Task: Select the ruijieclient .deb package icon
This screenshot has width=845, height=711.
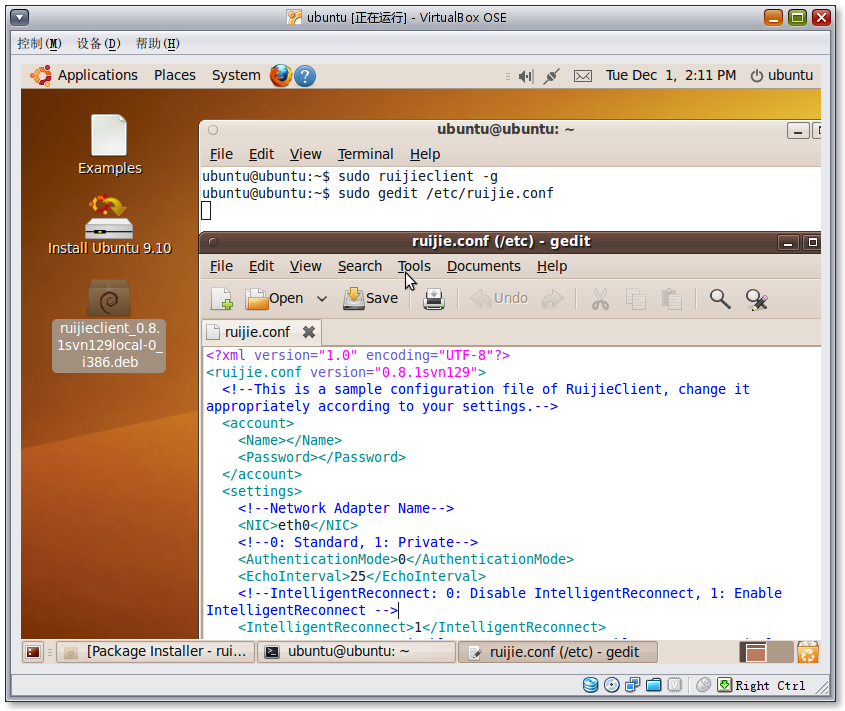Action: coord(109,325)
